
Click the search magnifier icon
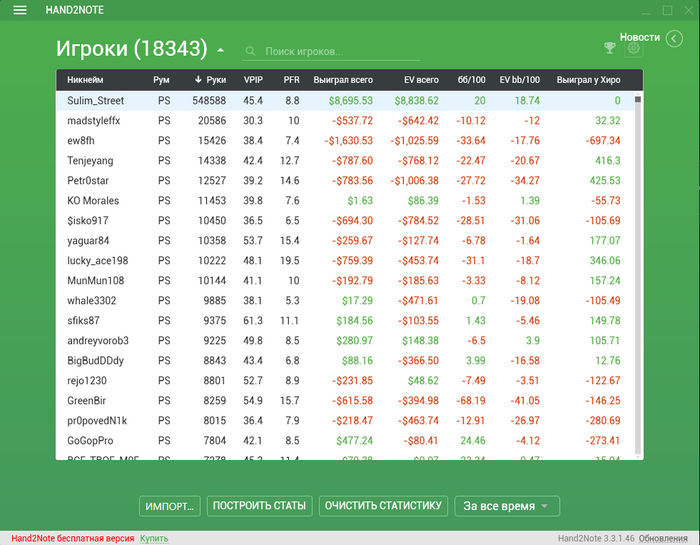pos(250,51)
